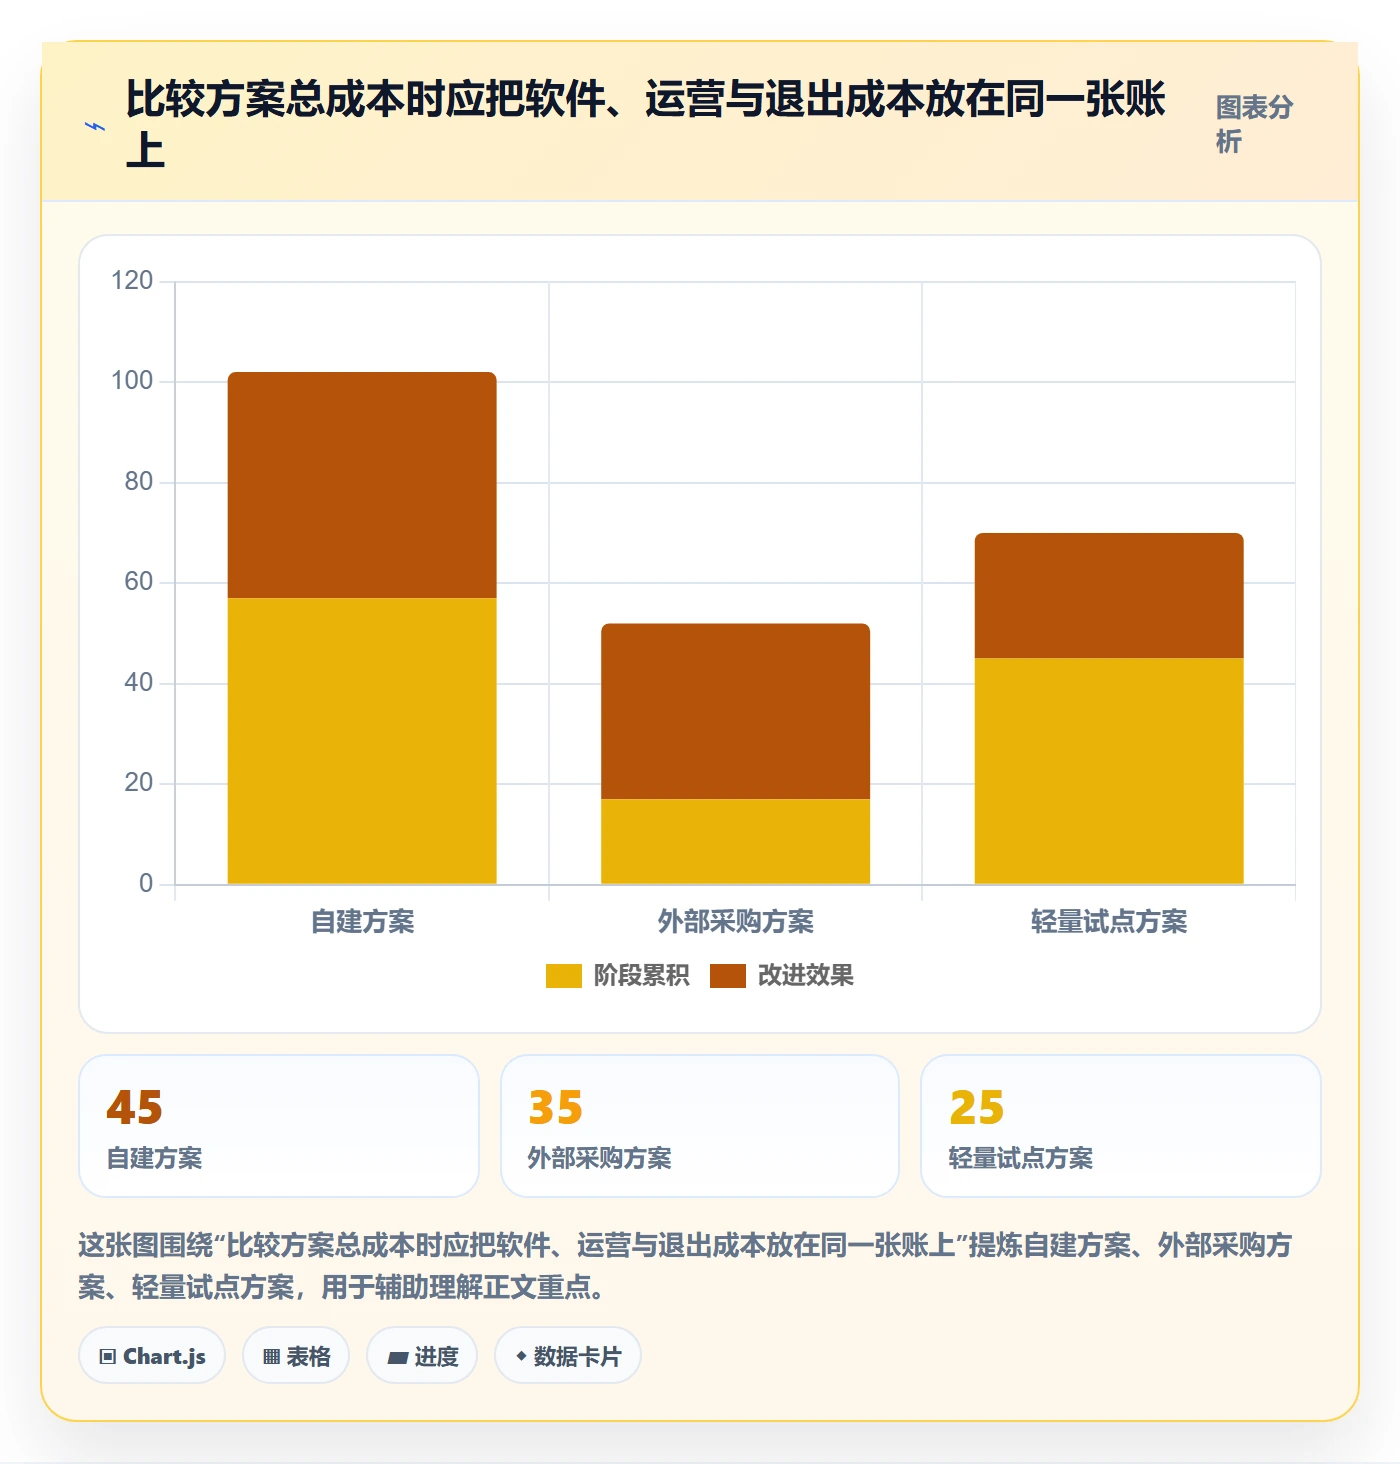Click the yellow 外部采购方案 bar segment
1400x1464 pixels.
tap(735, 841)
